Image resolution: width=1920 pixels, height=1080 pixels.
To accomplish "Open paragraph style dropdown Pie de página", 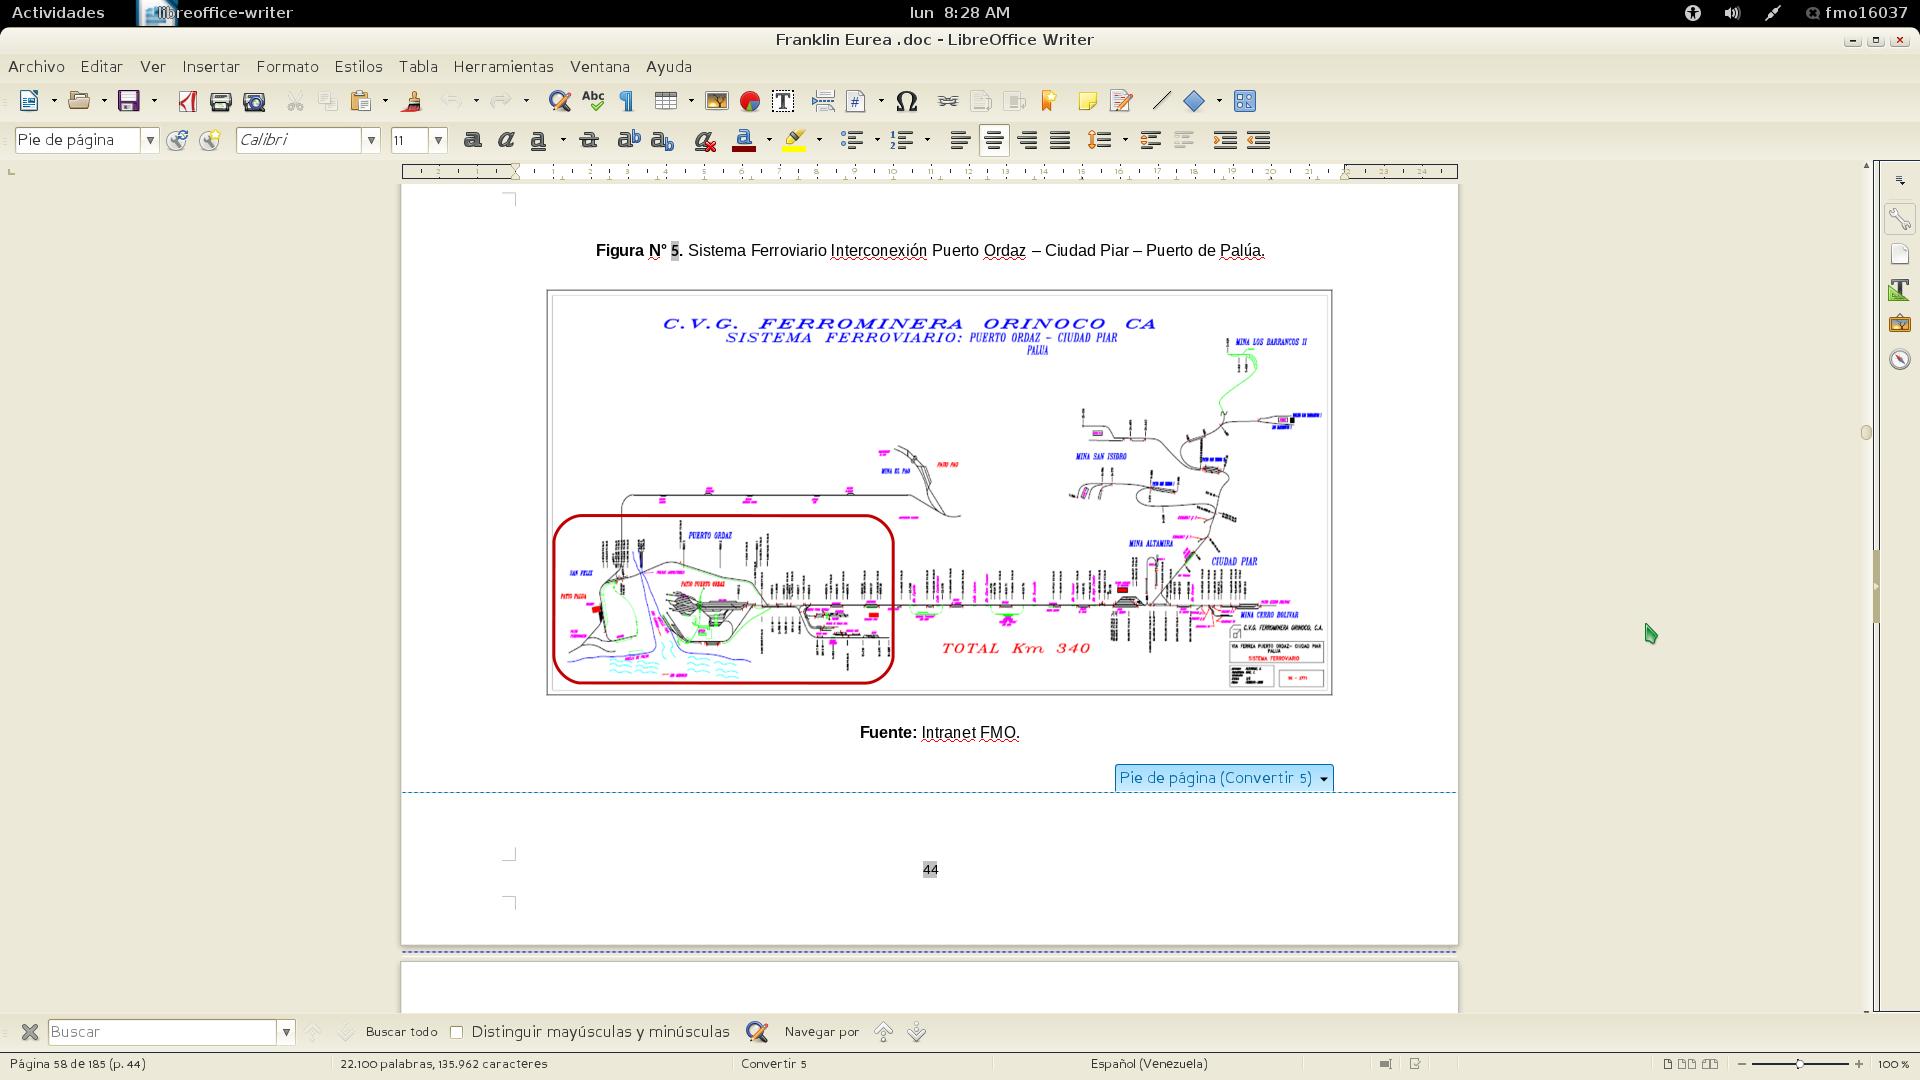I will tap(150, 140).
